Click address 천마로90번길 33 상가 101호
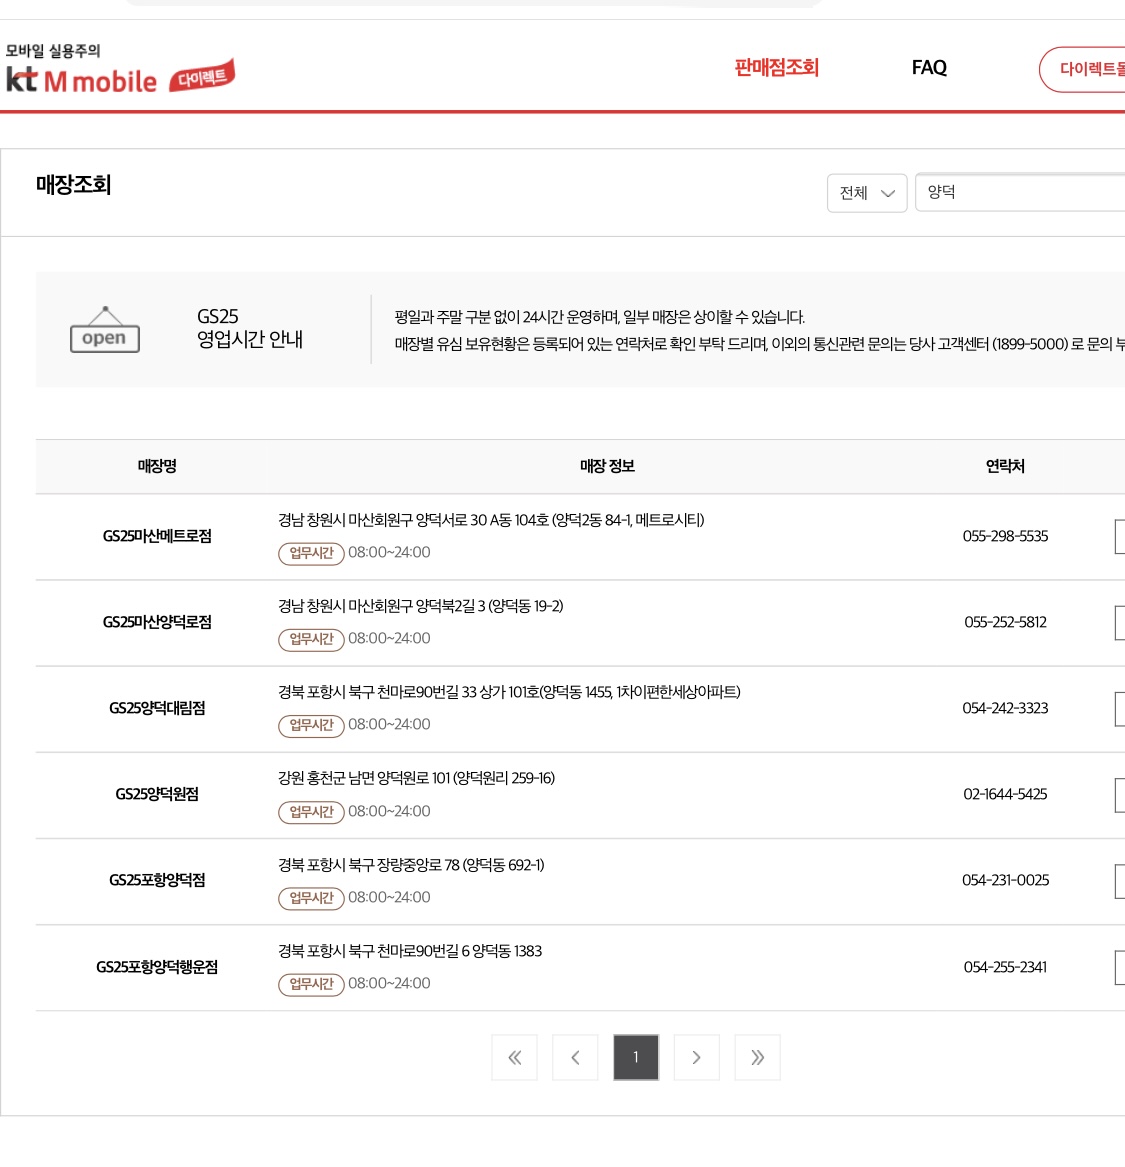 tap(458, 692)
